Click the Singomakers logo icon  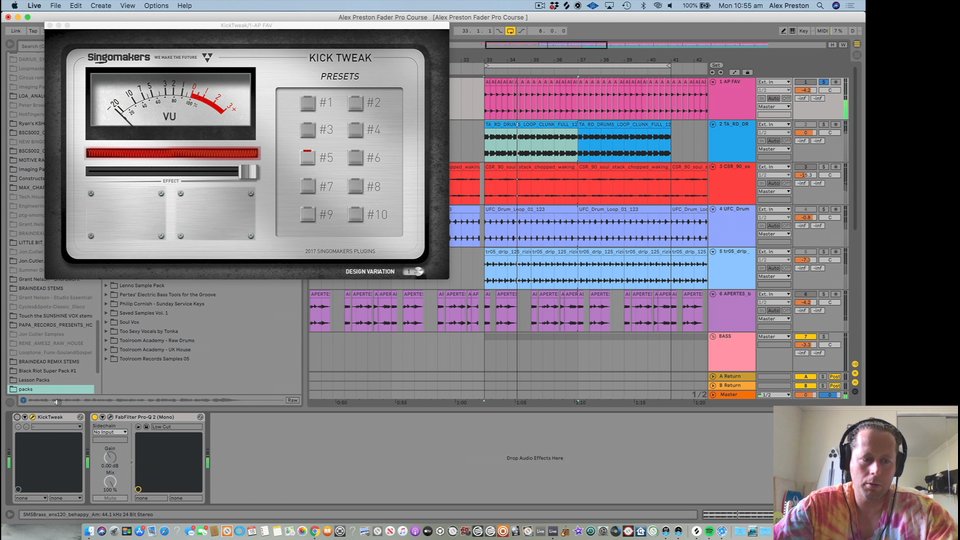pos(208,58)
